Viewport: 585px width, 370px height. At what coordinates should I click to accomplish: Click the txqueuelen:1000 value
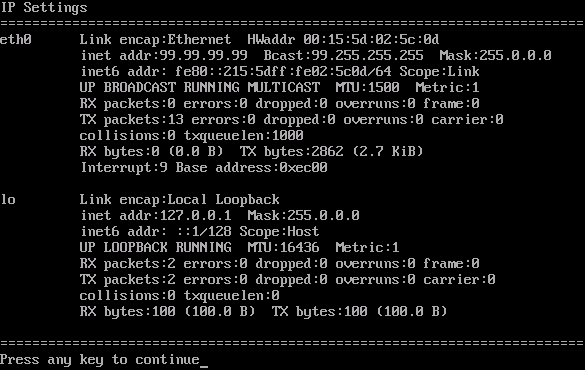click(x=244, y=135)
